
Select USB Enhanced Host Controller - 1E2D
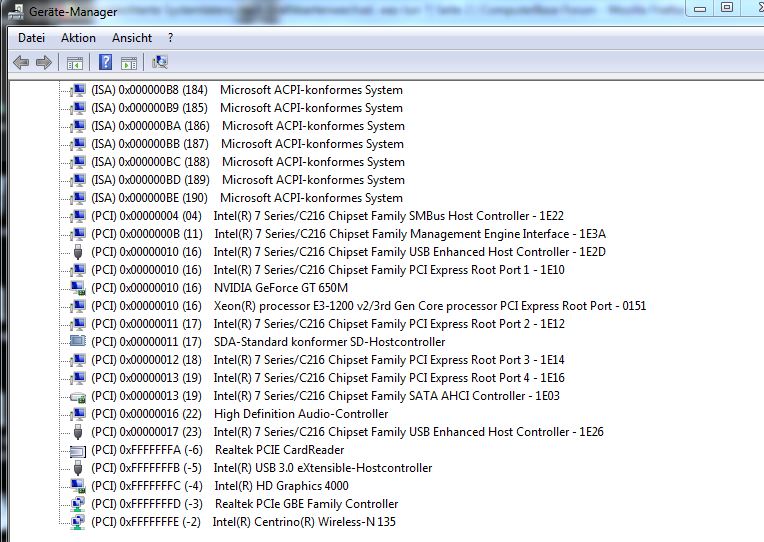pyautogui.click(x=348, y=252)
